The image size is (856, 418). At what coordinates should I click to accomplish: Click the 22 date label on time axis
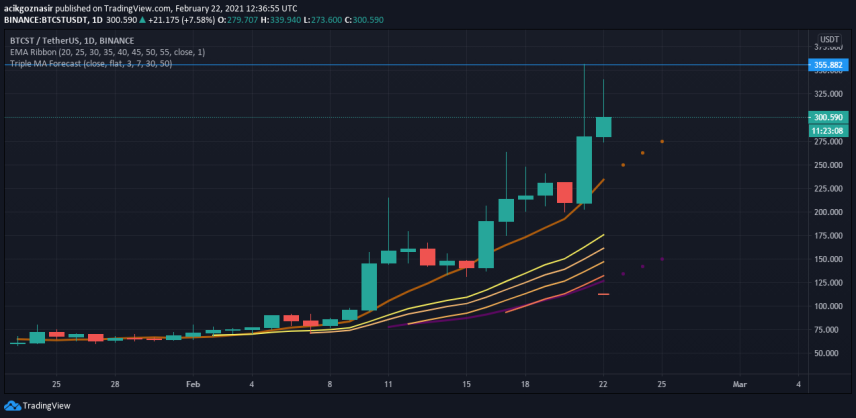coord(603,384)
